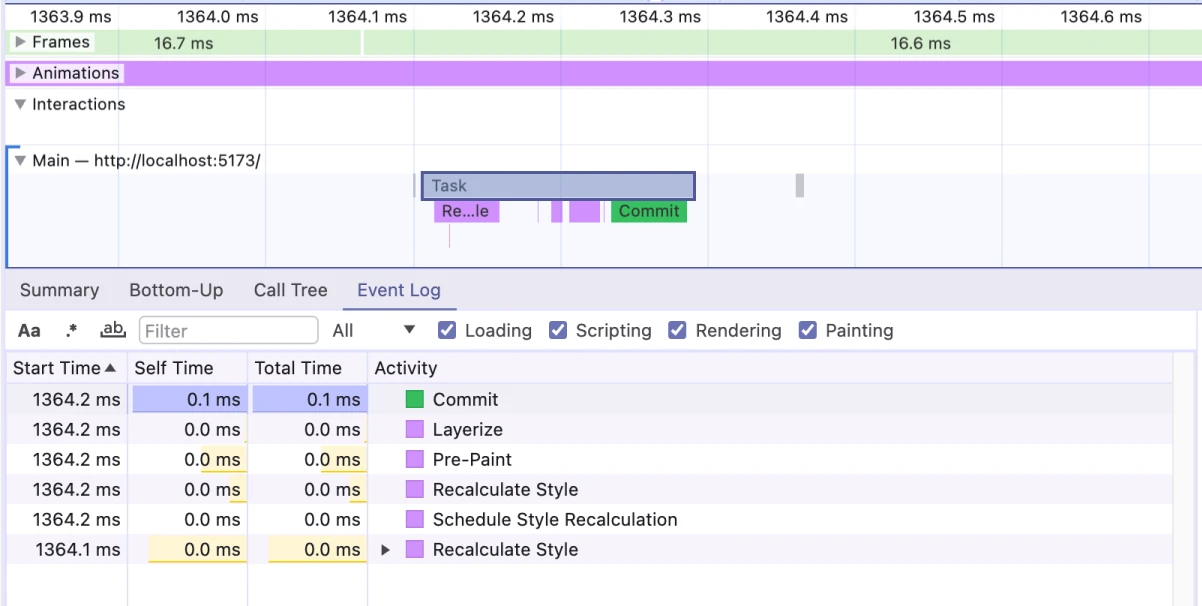Expand the bottom Recalculate Style row
The height and width of the screenshot is (606, 1202).
pos(385,550)
